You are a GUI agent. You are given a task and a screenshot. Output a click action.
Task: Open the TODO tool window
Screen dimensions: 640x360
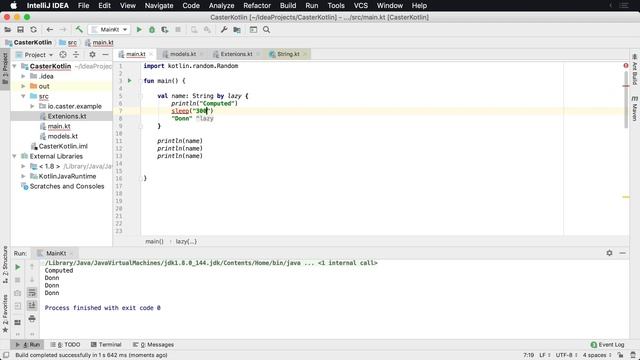pyautogui.click(x=65, y=344)
